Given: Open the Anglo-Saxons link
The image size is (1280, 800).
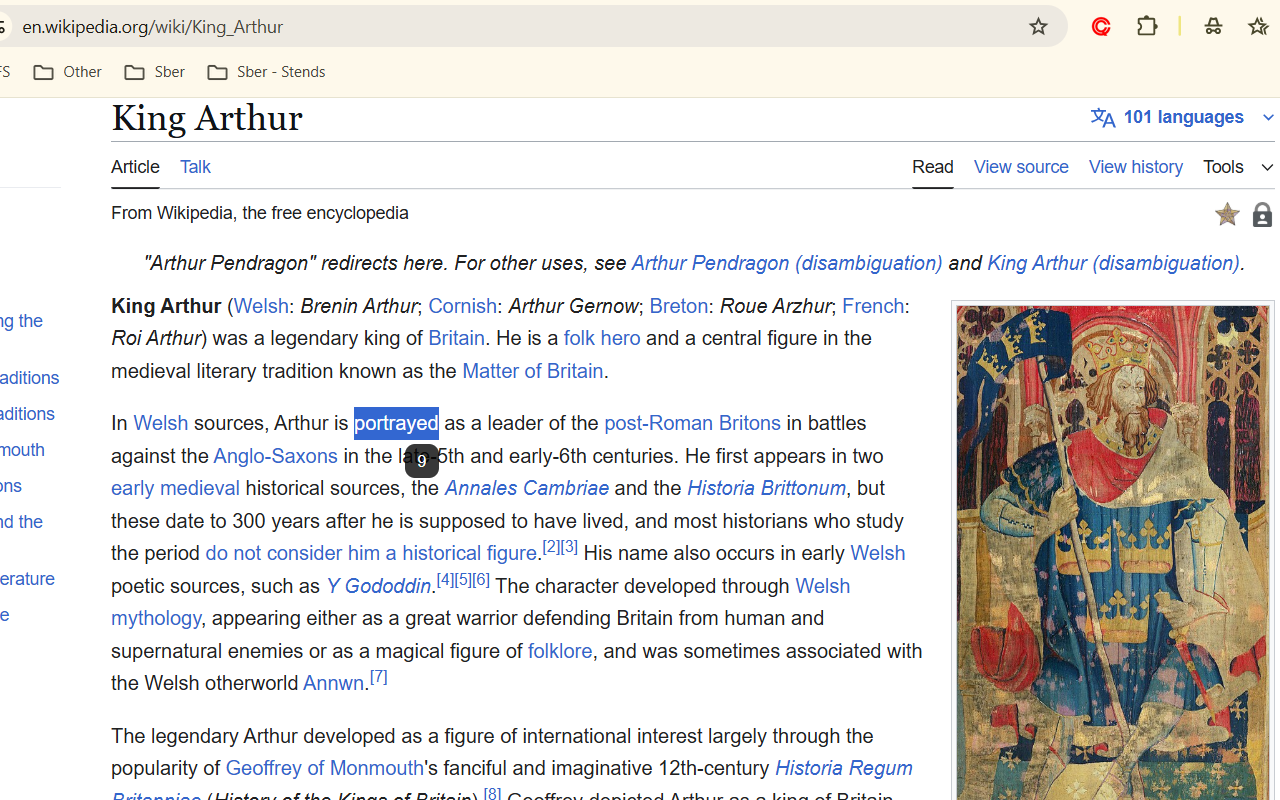Looking at the screenshot, I should (x=275, y=456).
